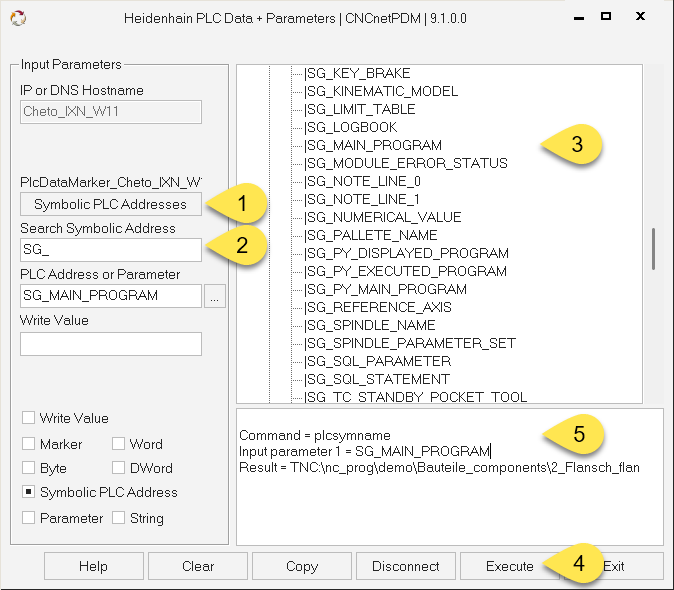The height and width of the screenshot is (590, 674).
Task: Select tree item SG_PY_EXECUTED_PROGRAM
Action: coord(405,272)
